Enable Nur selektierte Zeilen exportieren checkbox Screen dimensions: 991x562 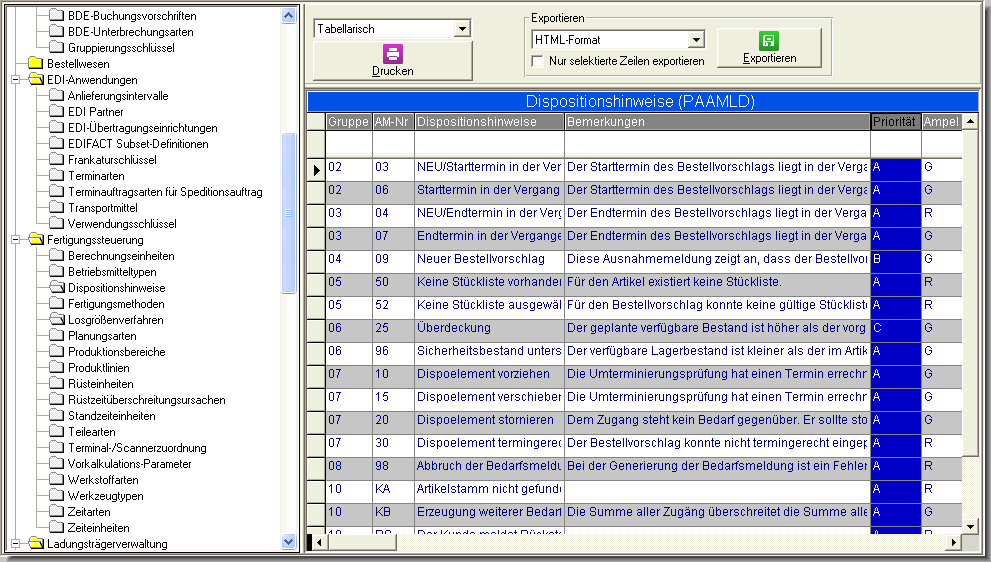click(x=538, y=61)
